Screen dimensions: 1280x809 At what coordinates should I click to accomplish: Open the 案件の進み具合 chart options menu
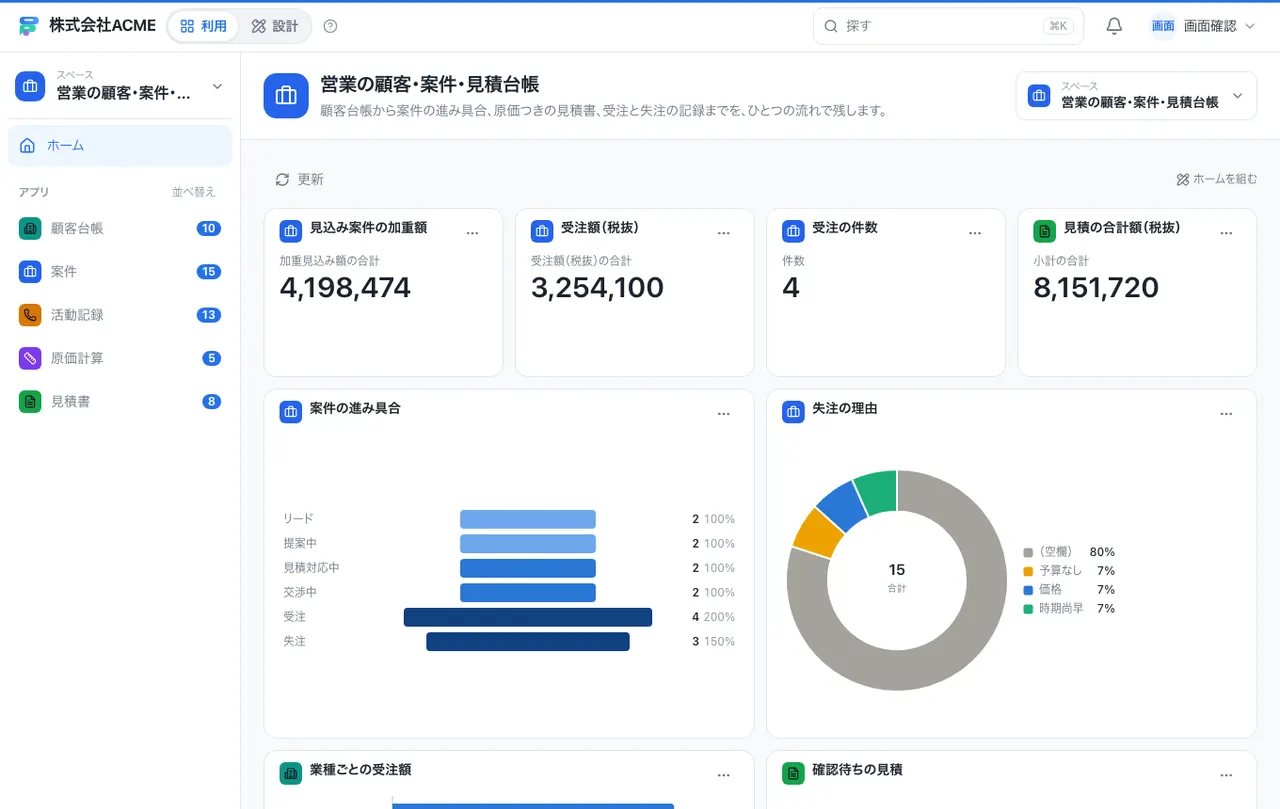(x=724, y=414)
